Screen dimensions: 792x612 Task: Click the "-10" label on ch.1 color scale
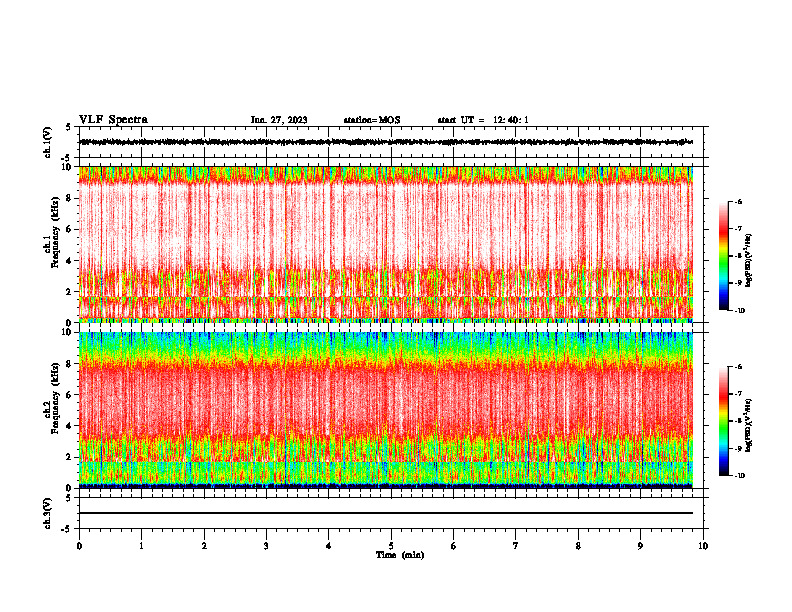pos(739,311)
